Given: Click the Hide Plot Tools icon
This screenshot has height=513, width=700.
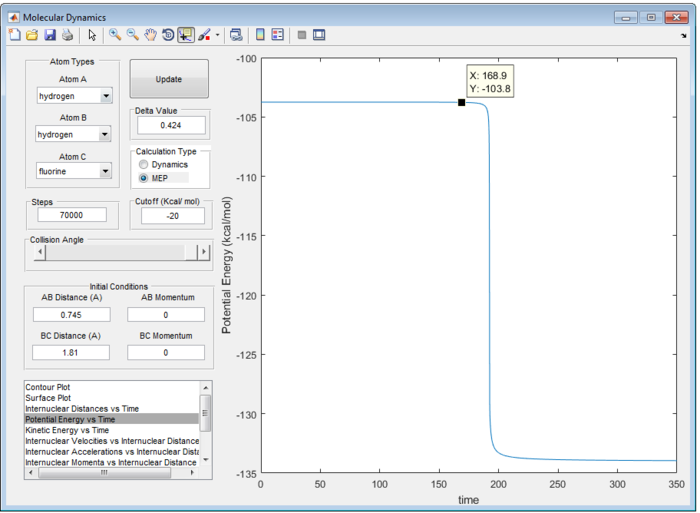Looking at the screenshot, I should 302,35.
